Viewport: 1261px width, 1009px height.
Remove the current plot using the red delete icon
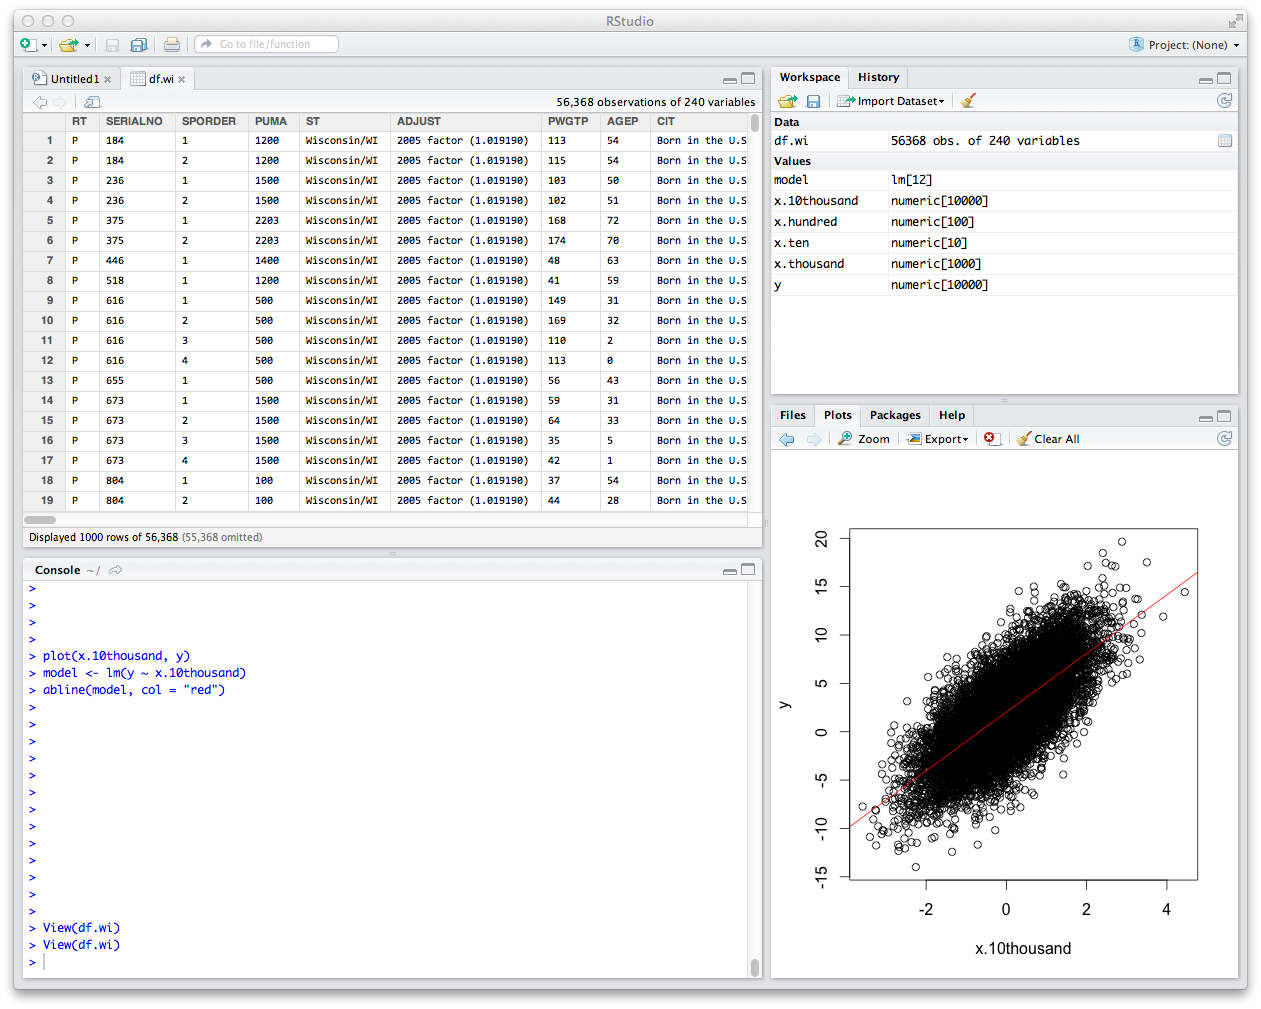[x=991, y=438]
